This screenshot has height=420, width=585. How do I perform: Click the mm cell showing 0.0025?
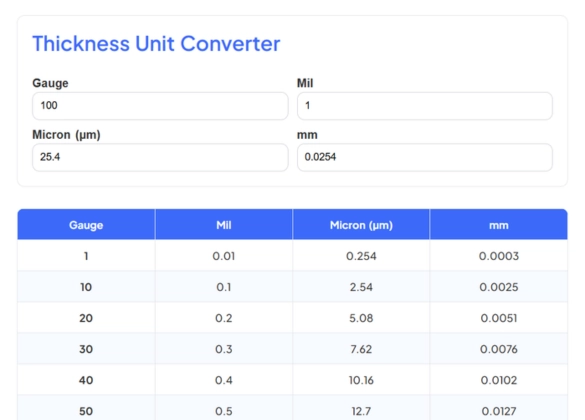click(x=499, y=287)
